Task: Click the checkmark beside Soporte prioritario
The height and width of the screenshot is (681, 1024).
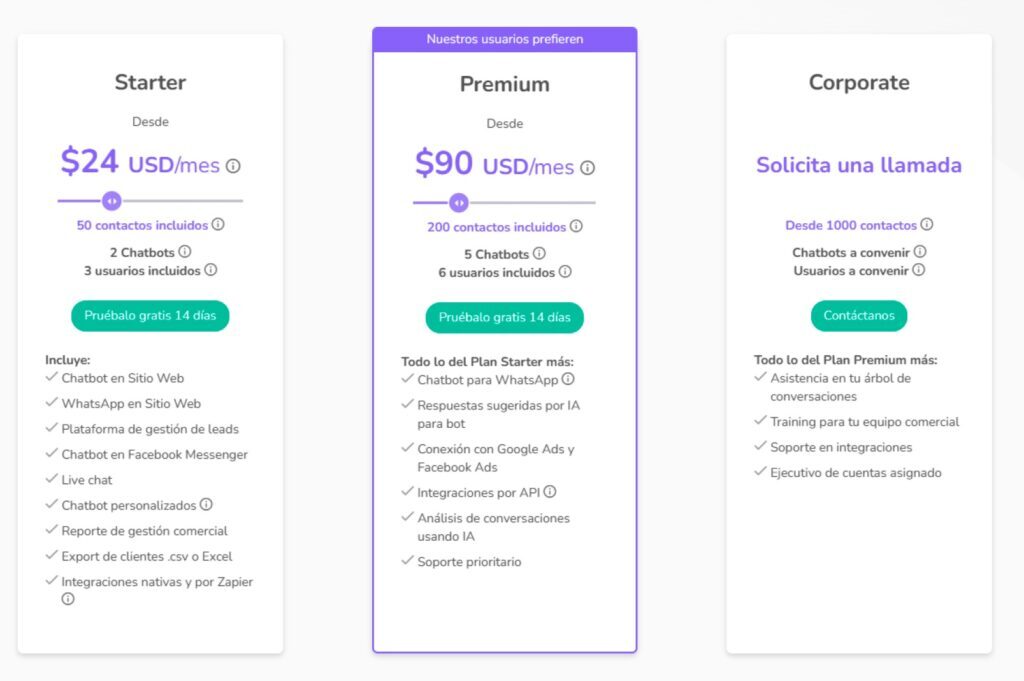Action: (x=406, y=562)
